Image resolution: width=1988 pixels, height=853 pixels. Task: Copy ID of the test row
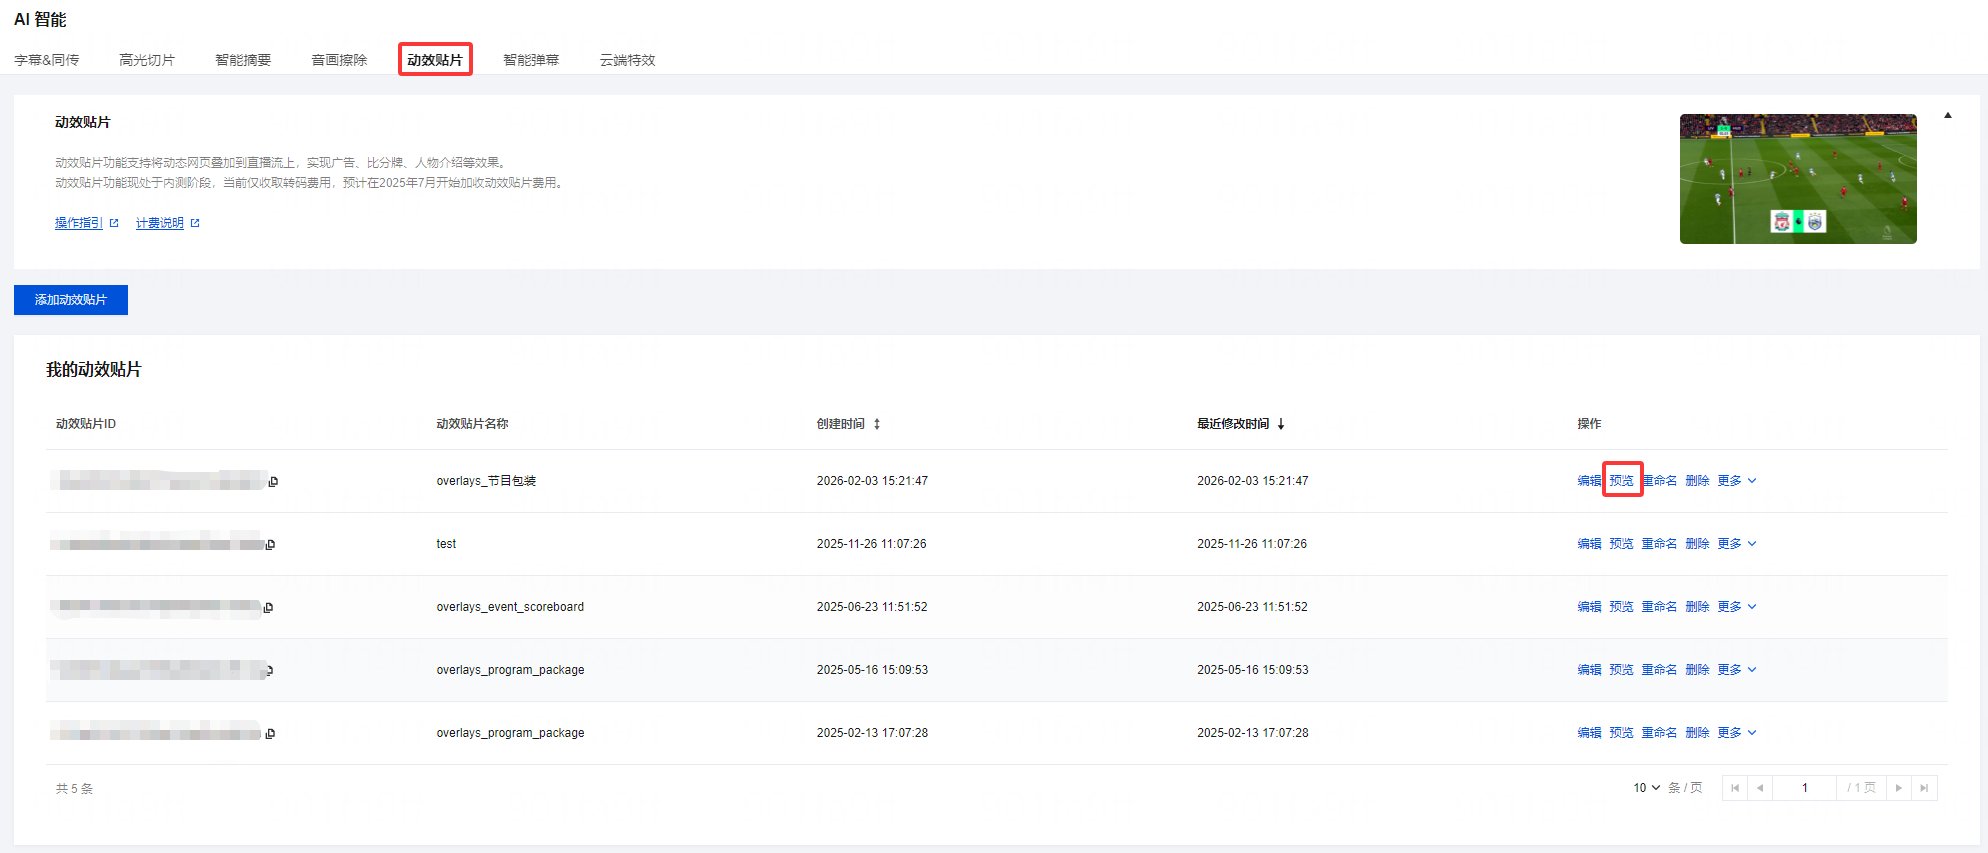coord(270,545)
